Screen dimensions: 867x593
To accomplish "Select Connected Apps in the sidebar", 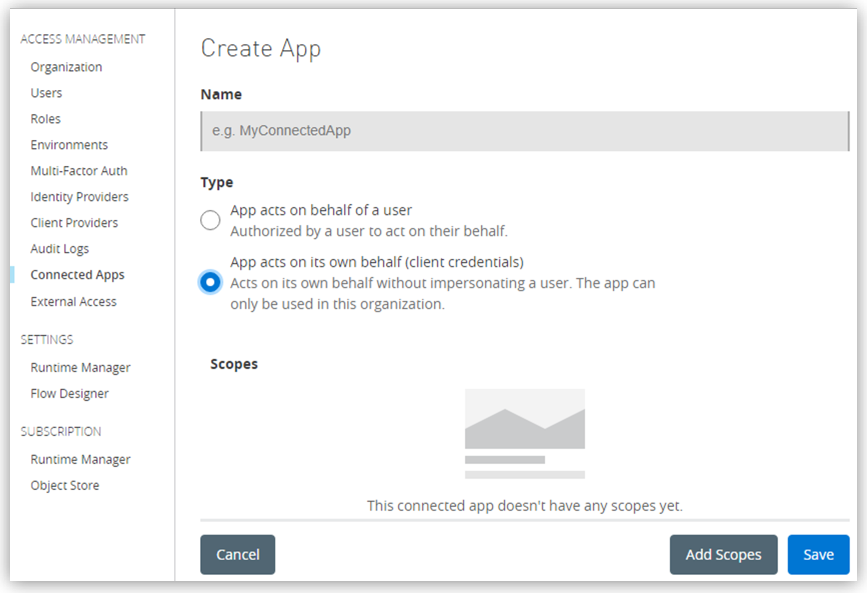I will tap(77, 274).
